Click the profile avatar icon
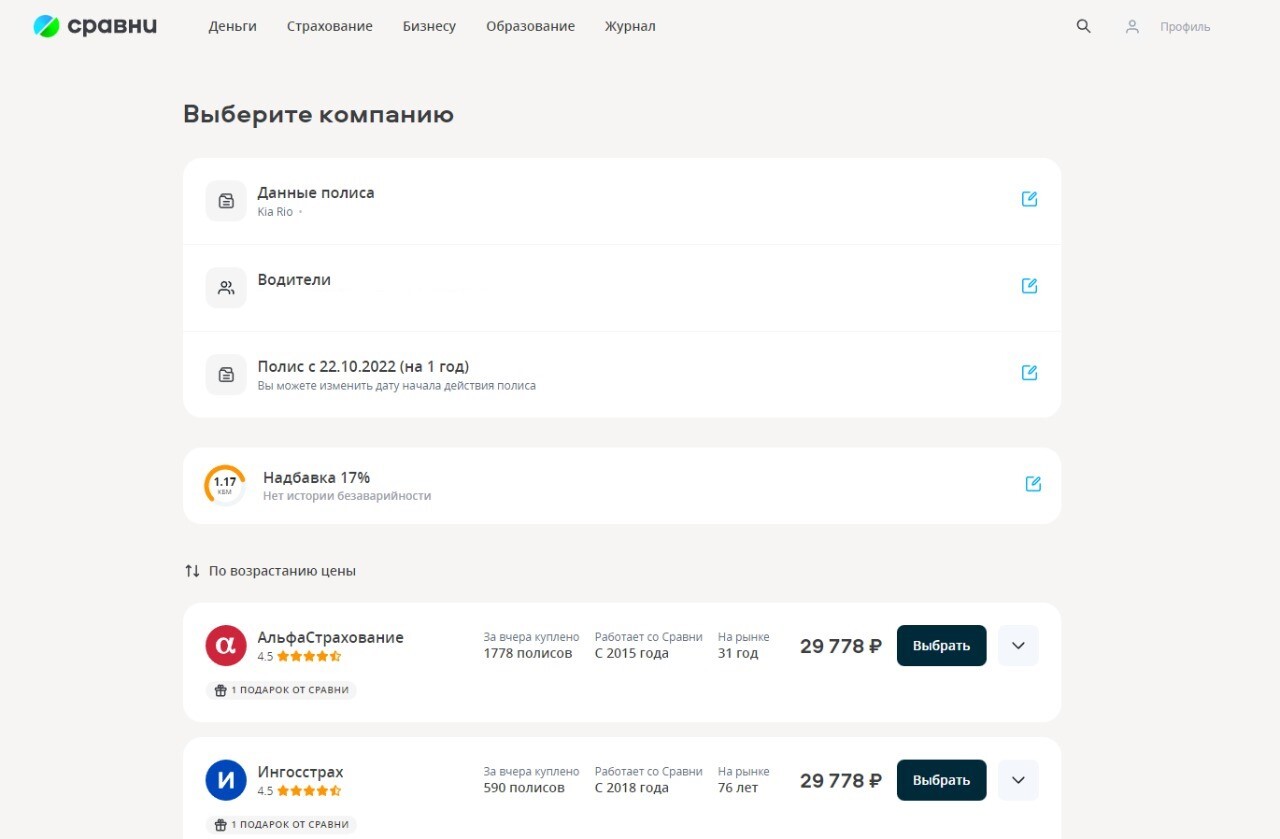This screenshot has width=1280, height=839. click(1132, 27)
